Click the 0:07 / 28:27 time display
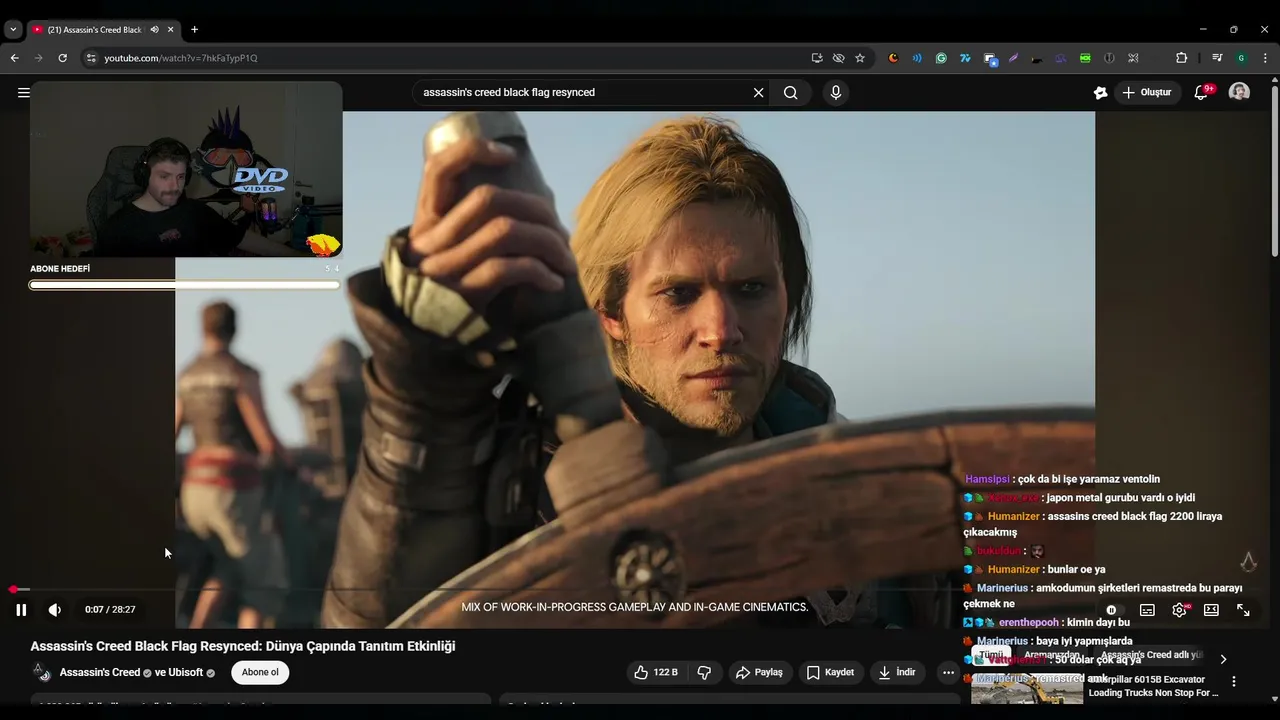The height and width of the screenshot is (720, 1280). [x=110, y=609]
